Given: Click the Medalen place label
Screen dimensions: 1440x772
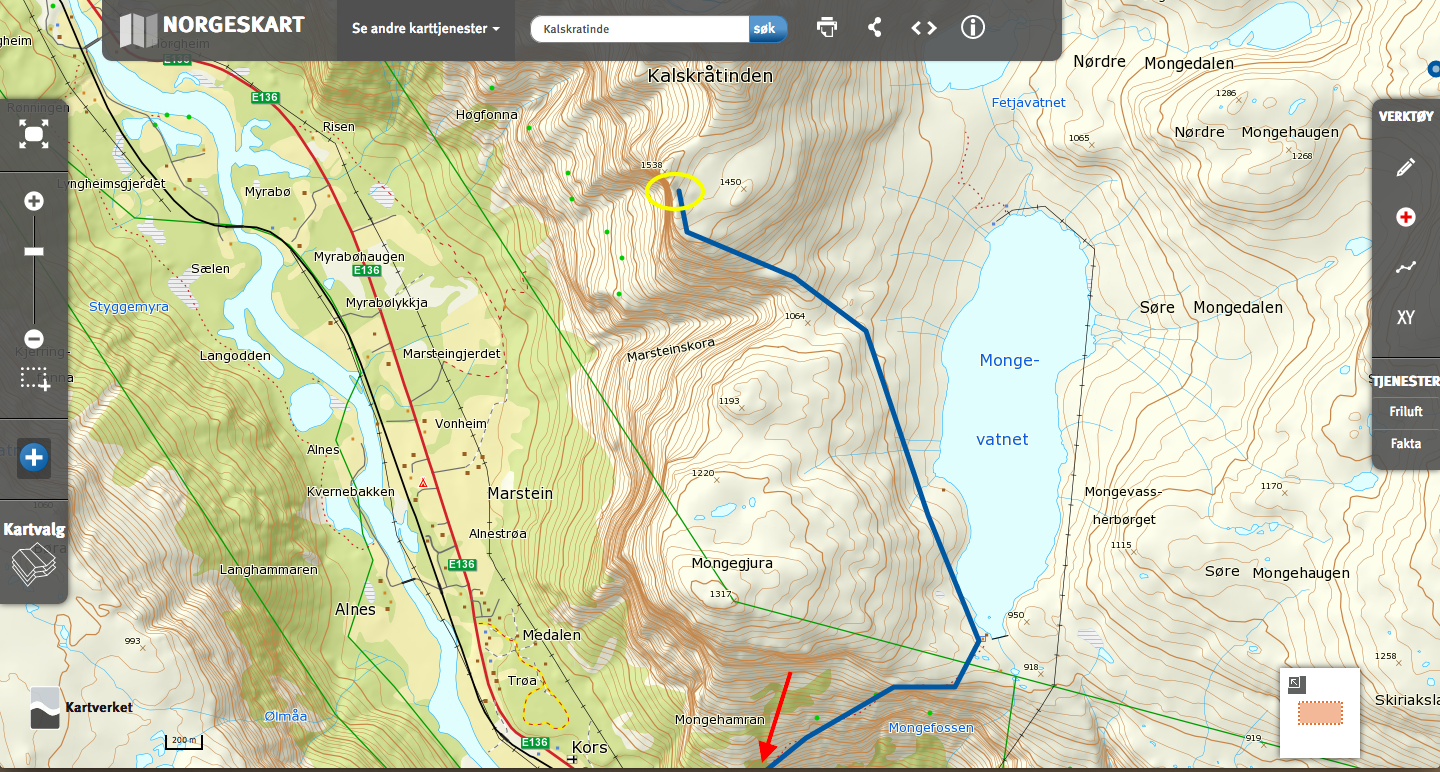Looking at the screenshot, I should (x=551, y=635).
